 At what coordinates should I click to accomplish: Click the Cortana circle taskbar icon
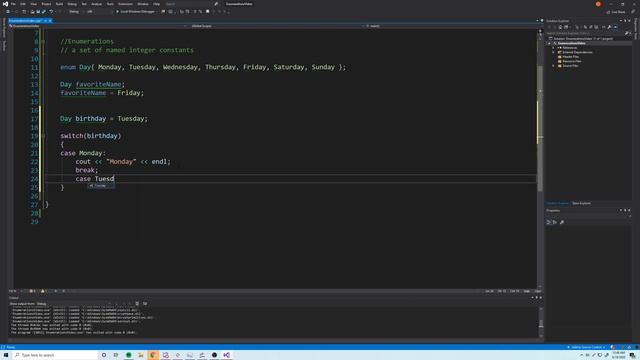click(x=104, y=355)
